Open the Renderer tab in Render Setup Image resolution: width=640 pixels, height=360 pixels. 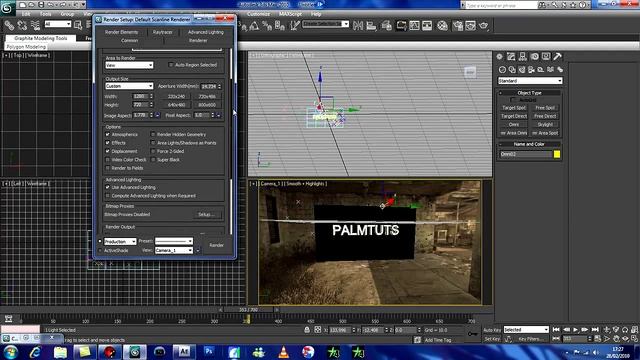point(198,40)
